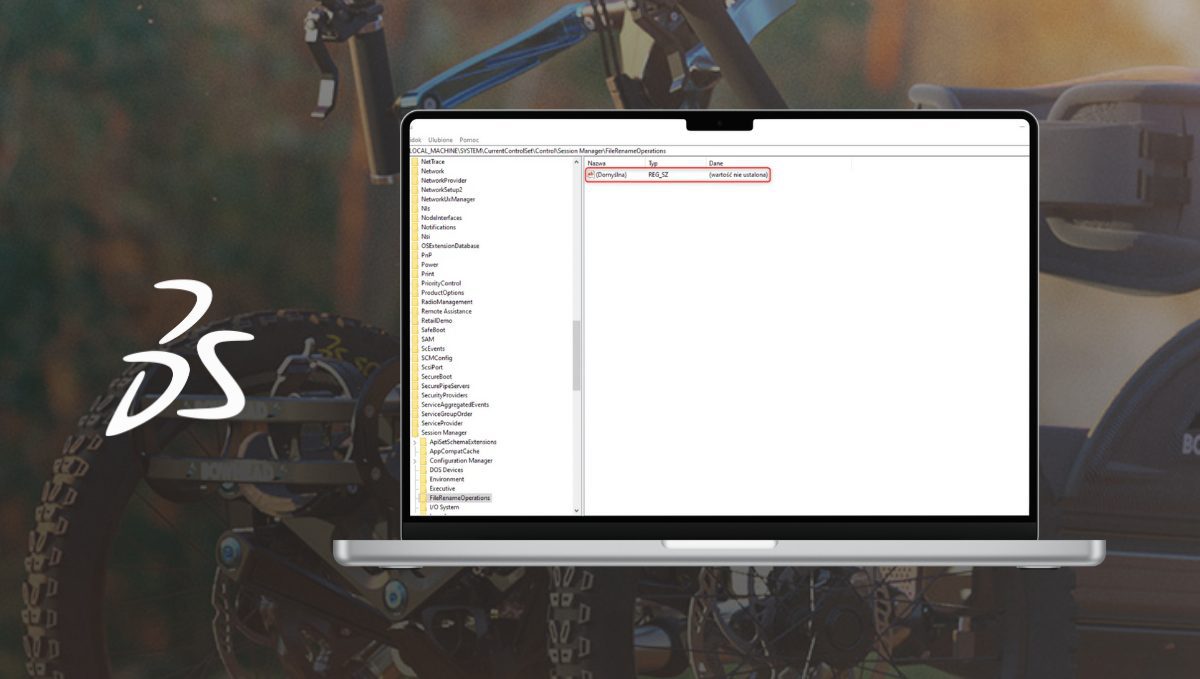The height and width of the screenshot is (679, 1200).
Task: Select the RetailDemo key
Action: pyautogui.click(x=437, y=320)
